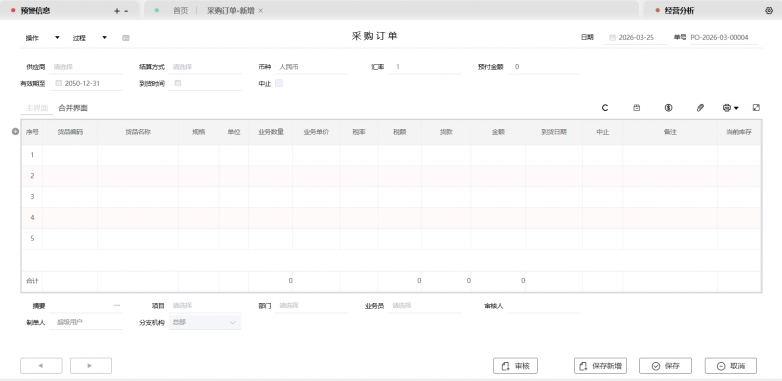Click the 取消 button

731,366
